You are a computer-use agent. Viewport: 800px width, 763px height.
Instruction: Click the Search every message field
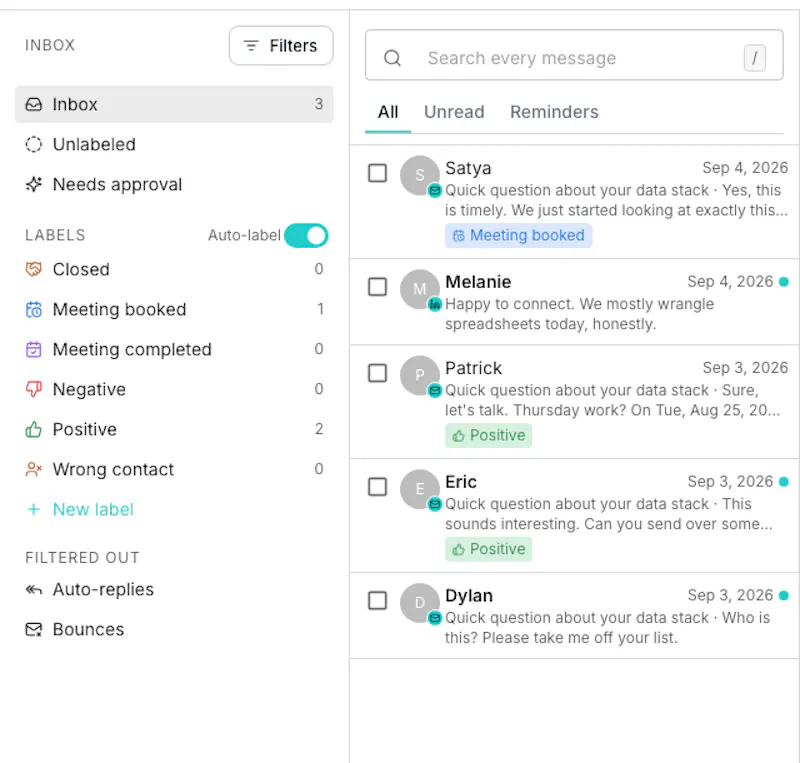[x=574, y=55]
